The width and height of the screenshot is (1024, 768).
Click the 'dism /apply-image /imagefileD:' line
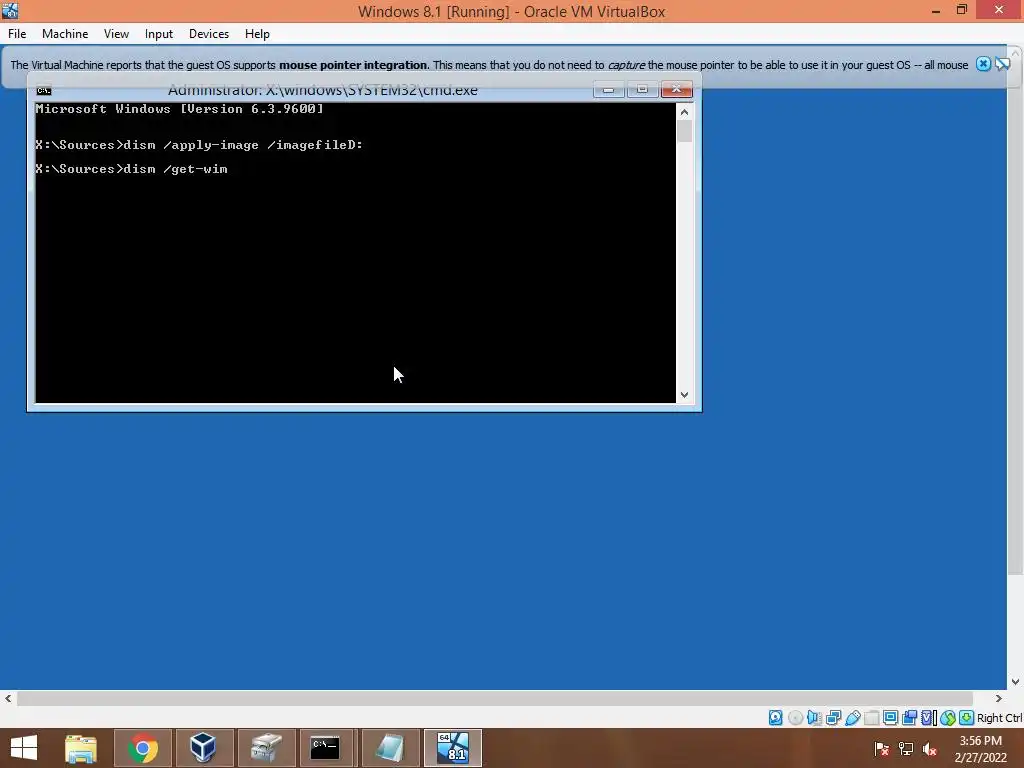coord(199,145)
